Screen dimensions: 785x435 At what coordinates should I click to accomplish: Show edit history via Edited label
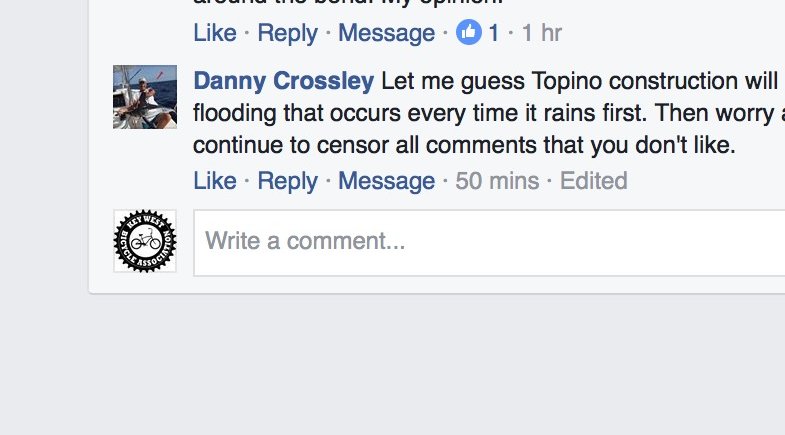593,181
